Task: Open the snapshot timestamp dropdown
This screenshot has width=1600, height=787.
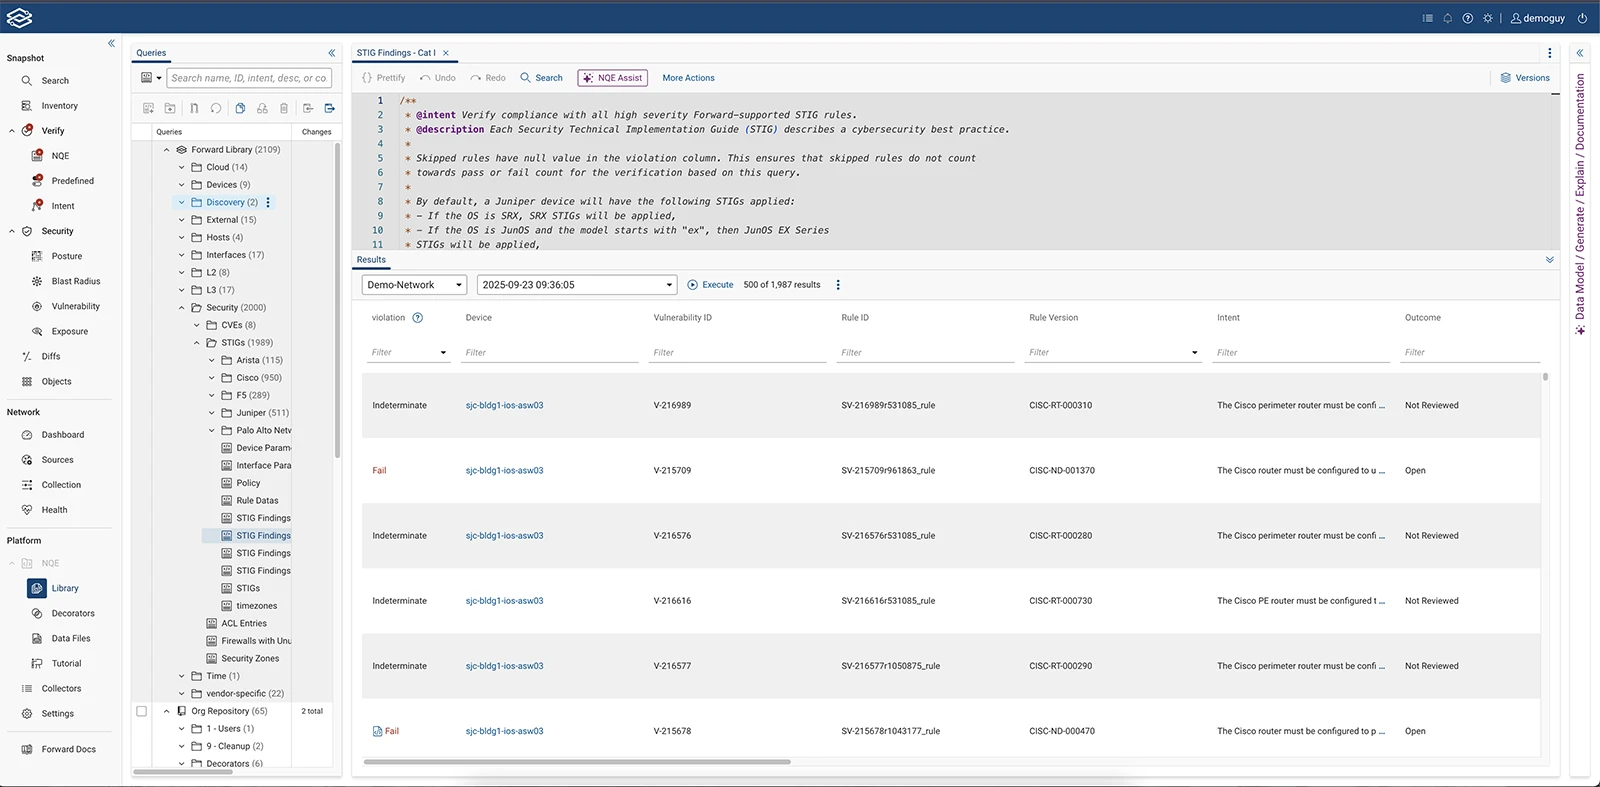Action: 576,285
